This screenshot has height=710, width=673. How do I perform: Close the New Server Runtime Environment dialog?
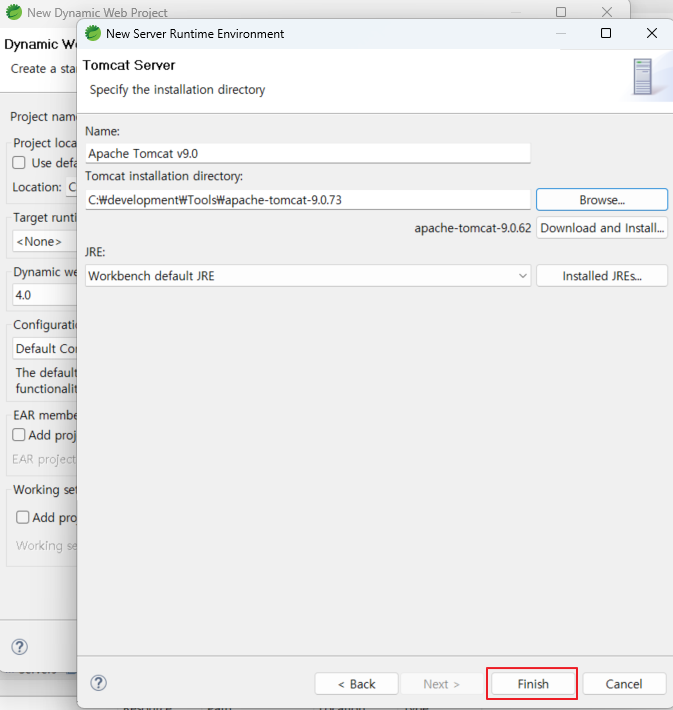pyautogui.click(x=652, y=33)
